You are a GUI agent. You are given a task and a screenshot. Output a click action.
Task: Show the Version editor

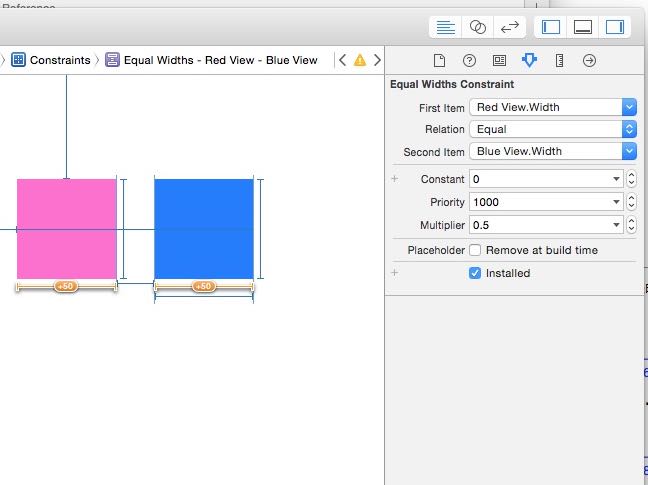(510, 27)
